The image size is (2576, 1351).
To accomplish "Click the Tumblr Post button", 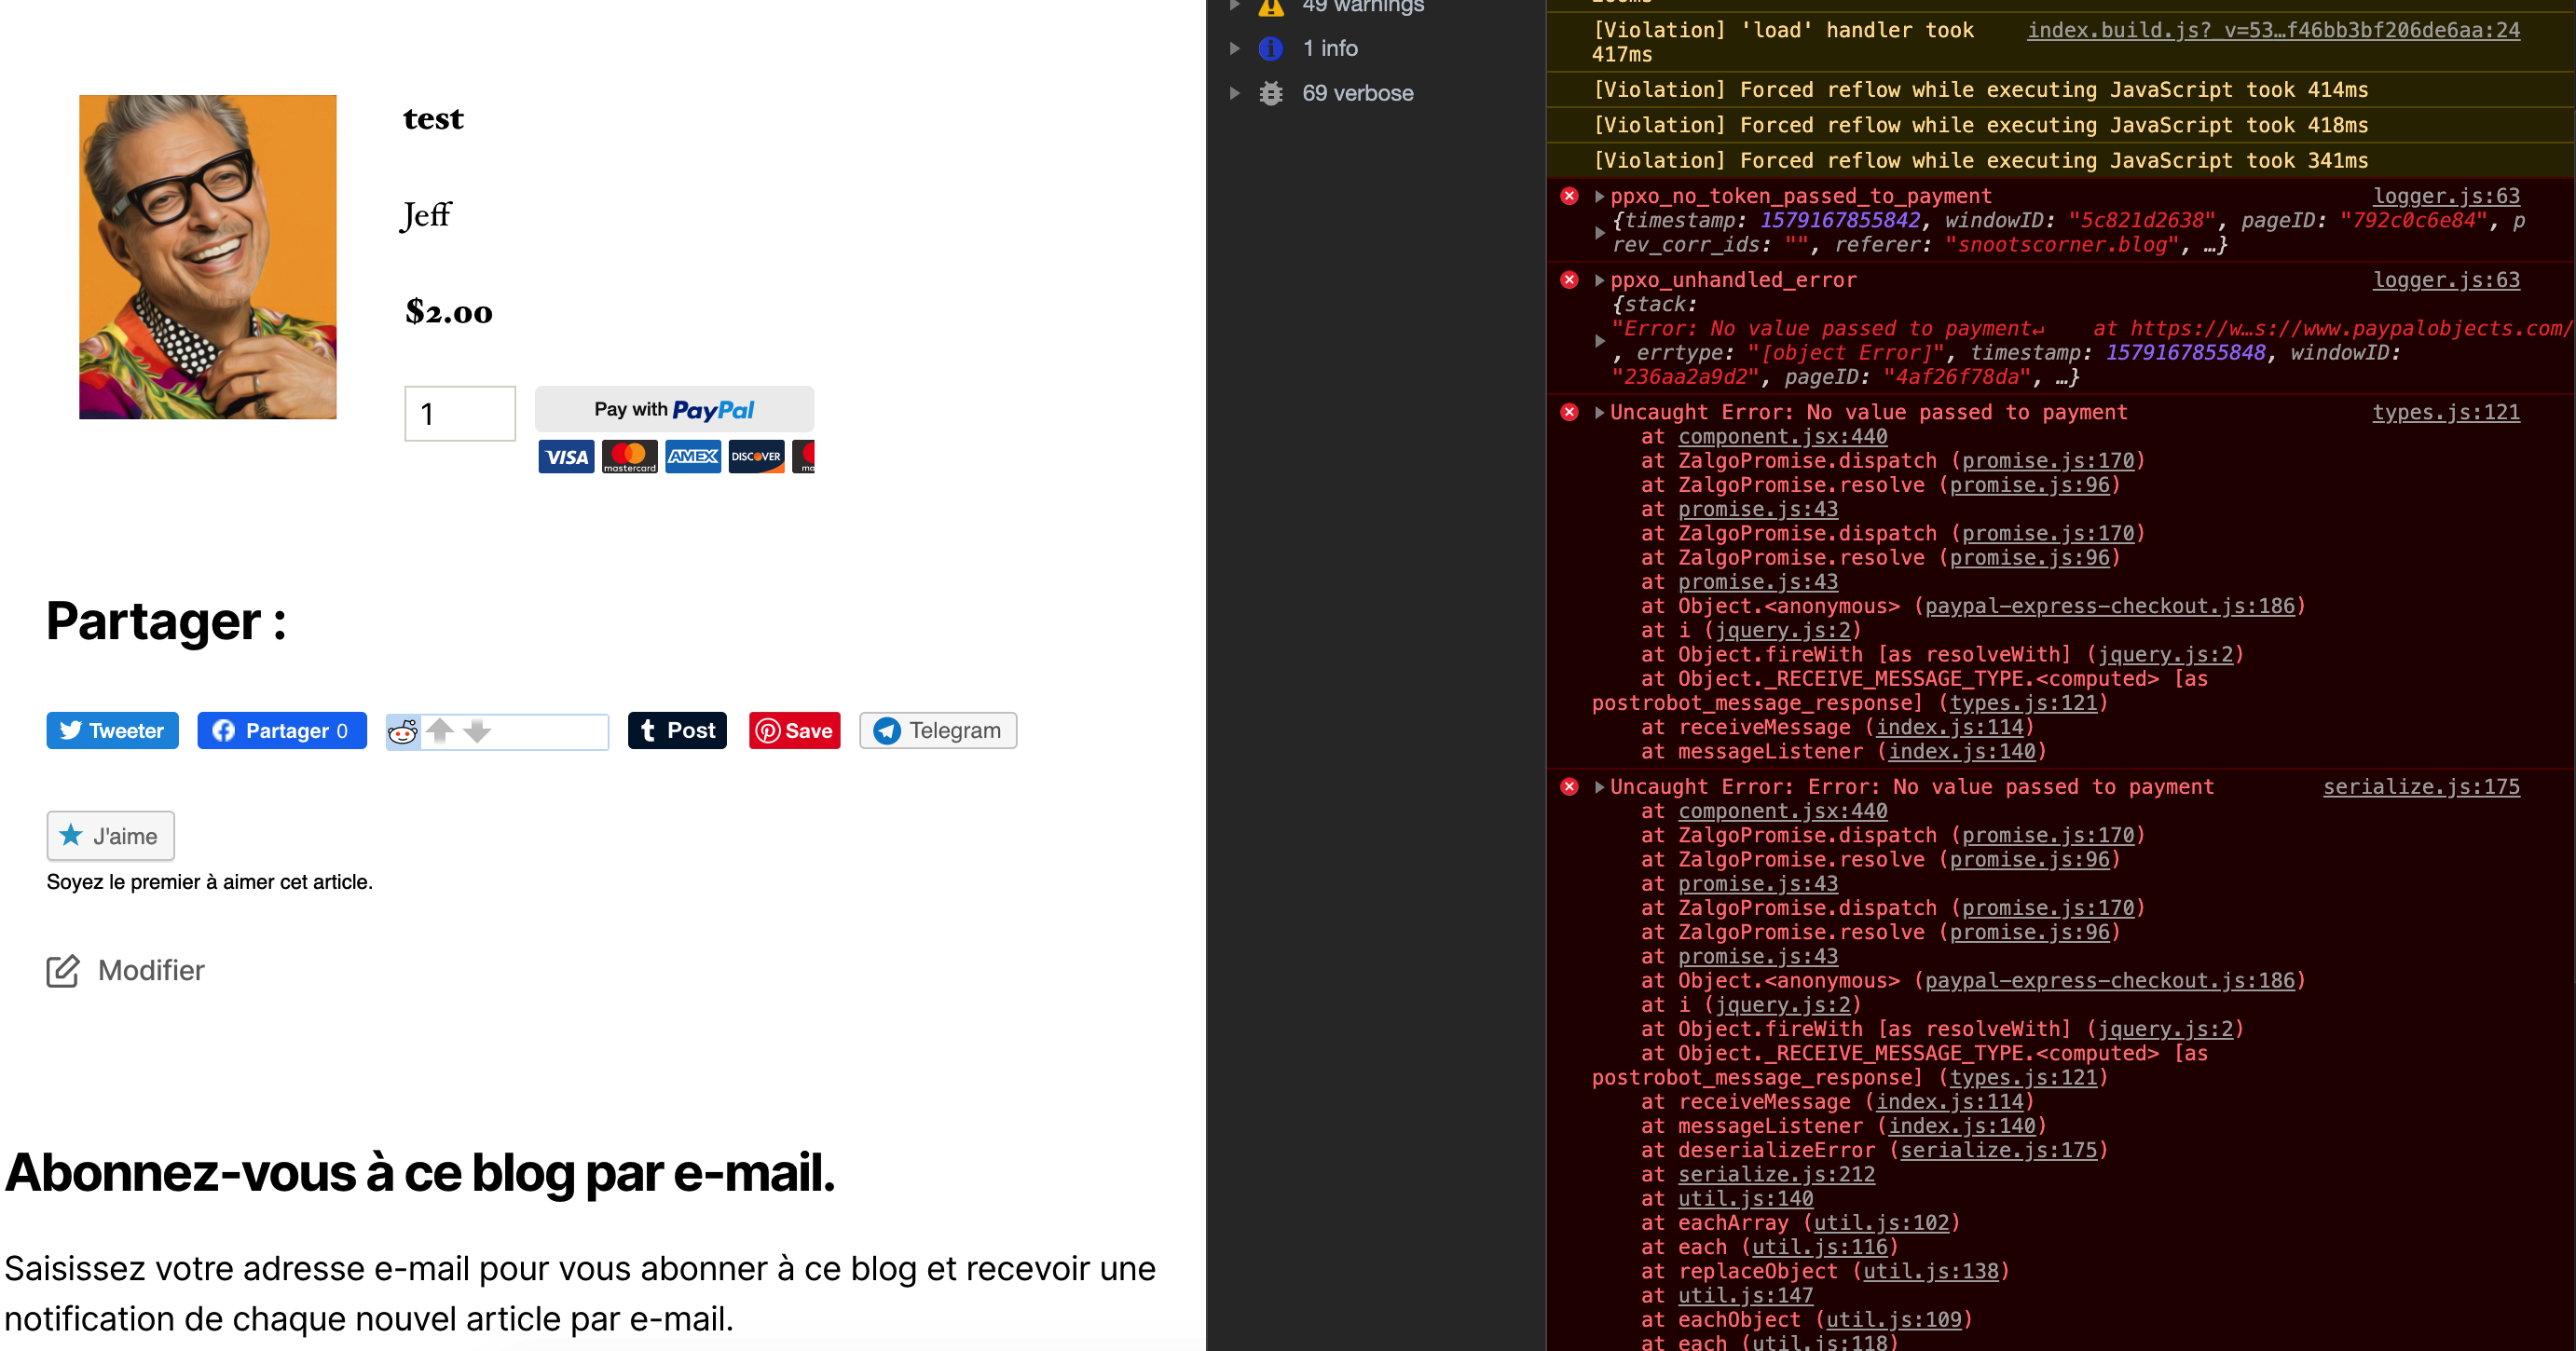I will tap(677, 731).
